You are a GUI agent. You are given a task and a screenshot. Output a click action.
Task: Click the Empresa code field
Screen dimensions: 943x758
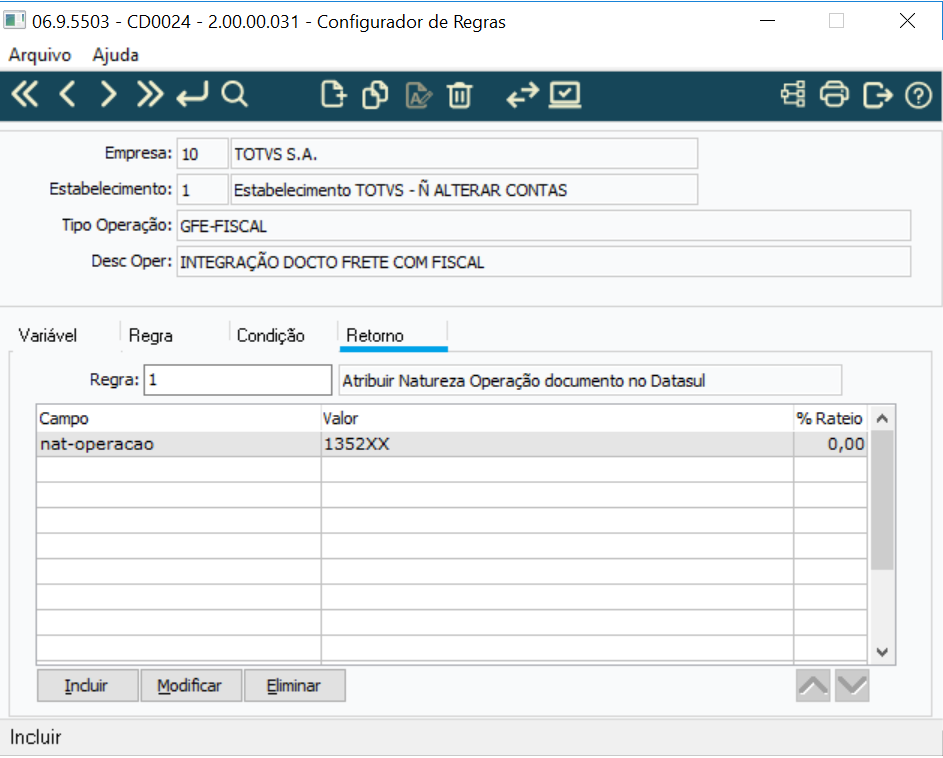pyautogui.click(x=203, y=154)
